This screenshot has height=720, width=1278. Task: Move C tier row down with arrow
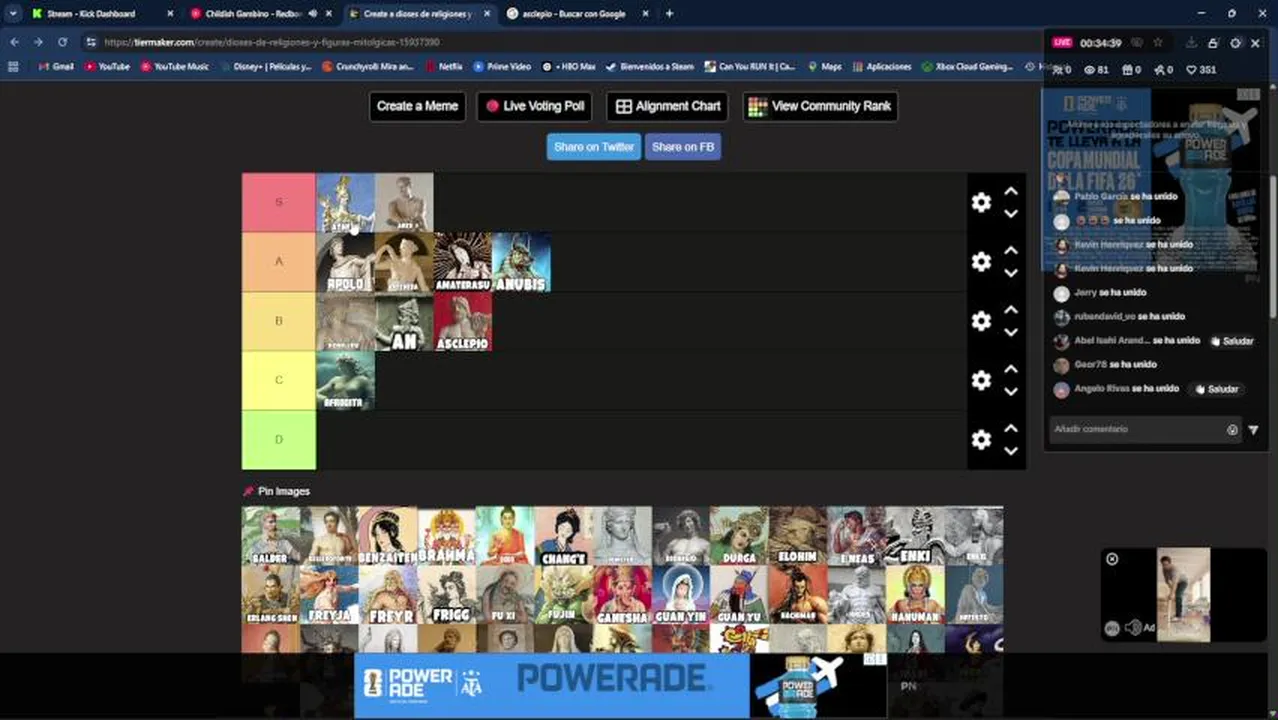tap(1011, 391)
